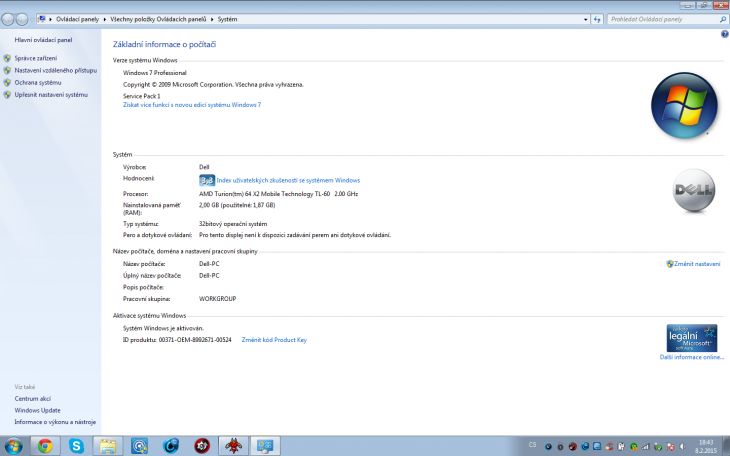Click the Windows 7 Professional text
This screenshot has width=730, height=456.
click(x=155, y=73)
